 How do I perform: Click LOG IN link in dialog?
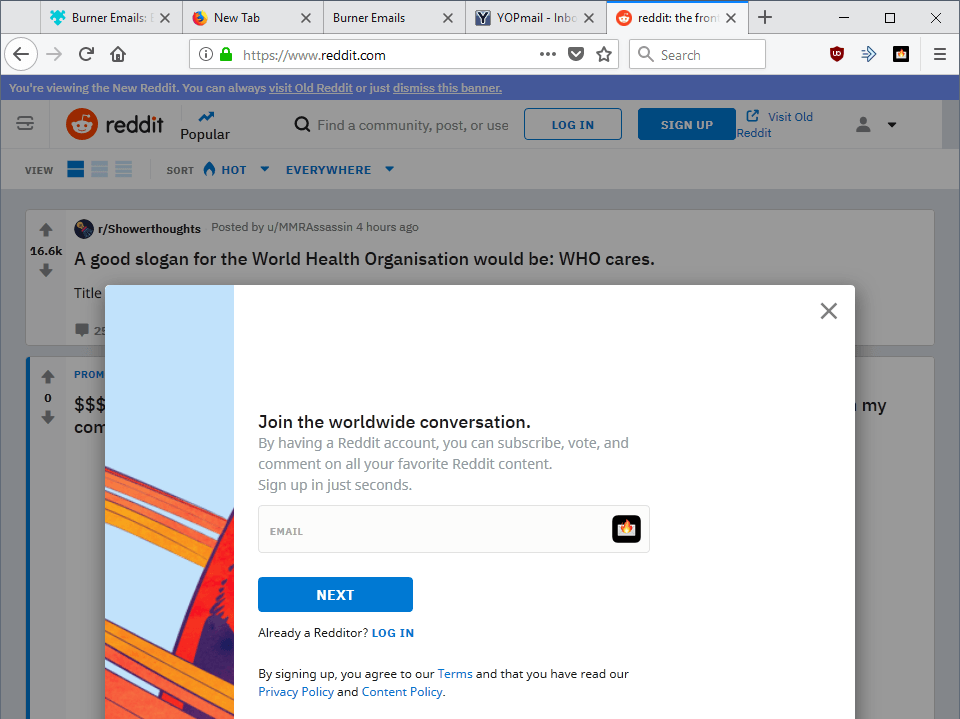point(392,633)
